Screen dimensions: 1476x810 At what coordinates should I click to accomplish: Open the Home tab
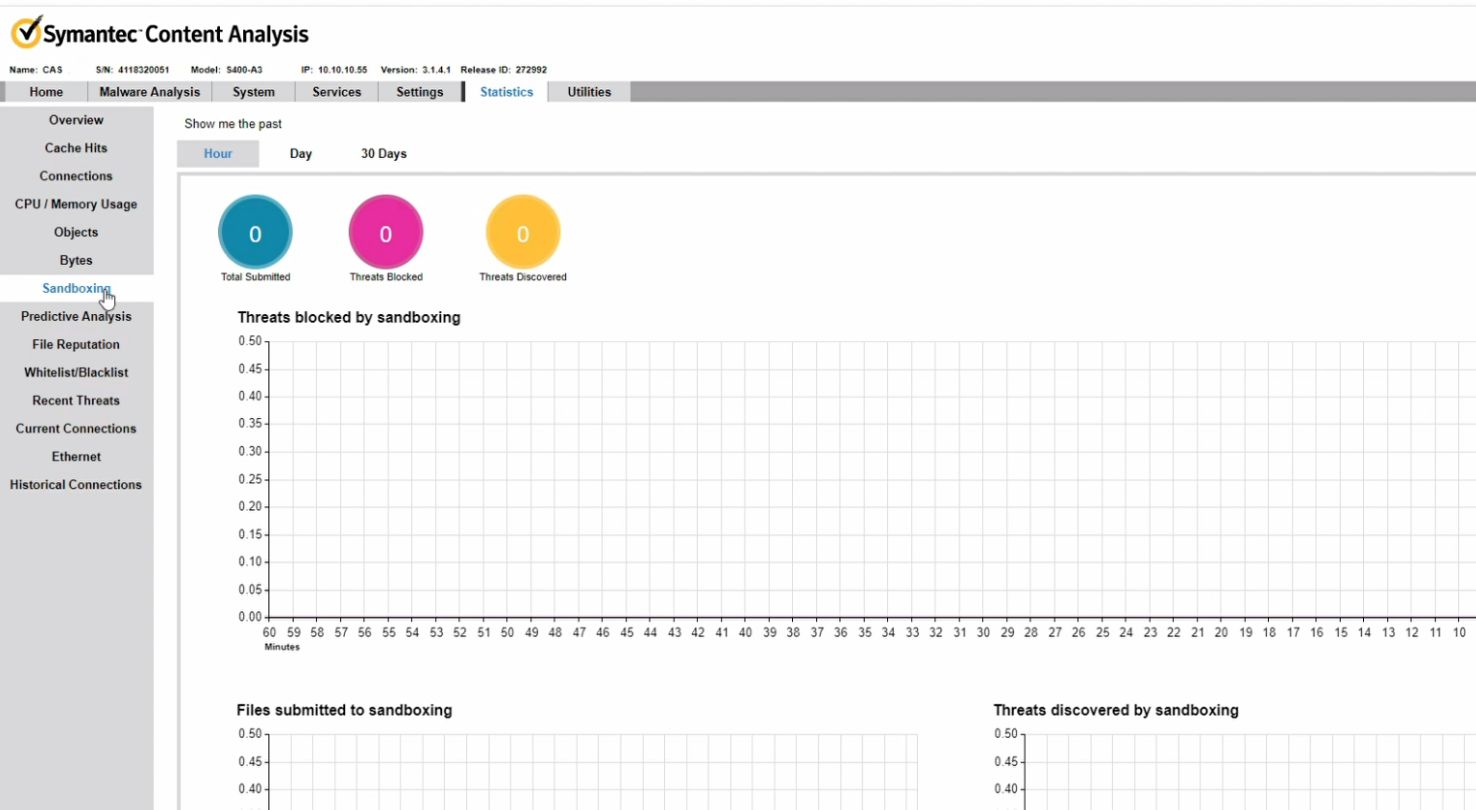(46, 92)
